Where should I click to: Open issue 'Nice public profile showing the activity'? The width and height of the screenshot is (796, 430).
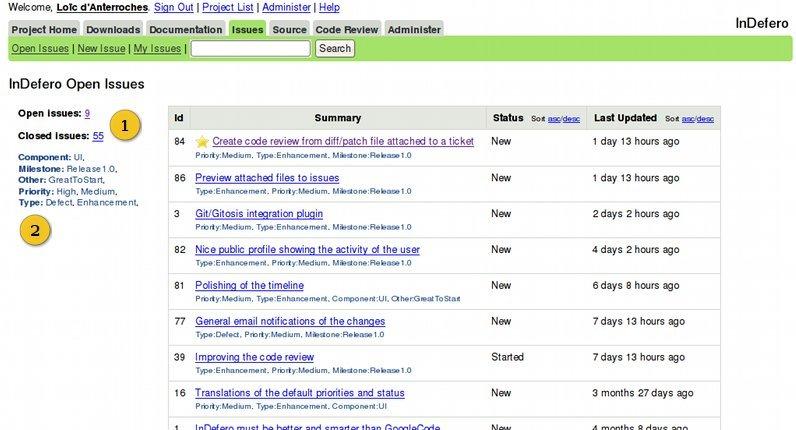[307, 249]
